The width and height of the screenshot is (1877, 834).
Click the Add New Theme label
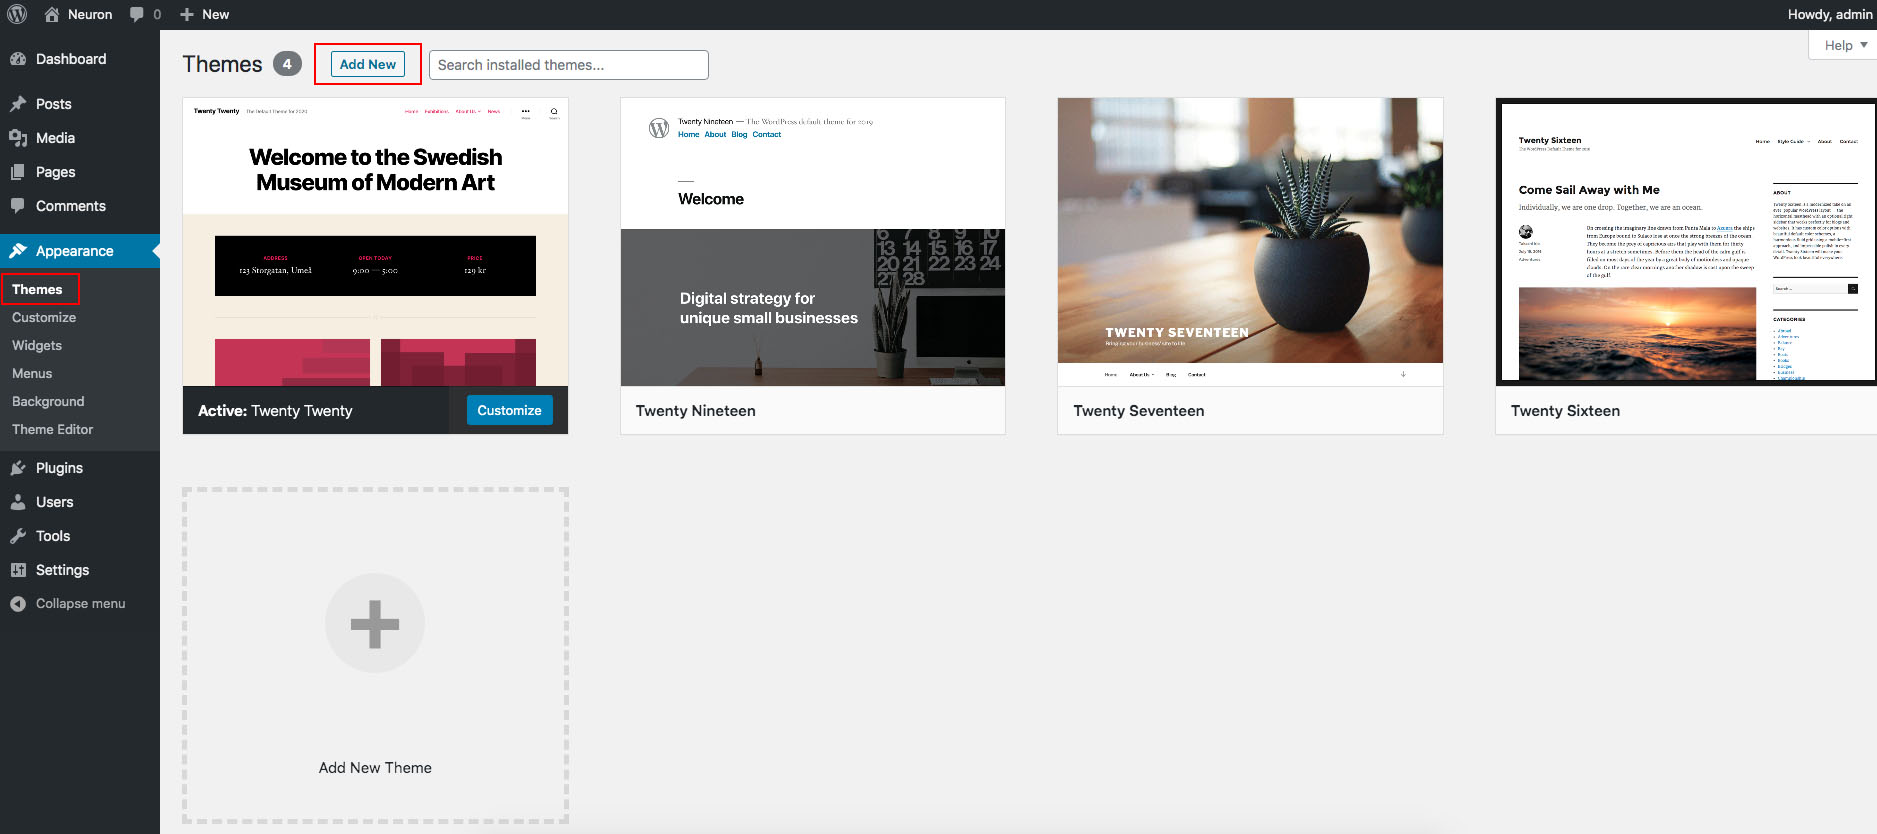(x=375, y=768)
